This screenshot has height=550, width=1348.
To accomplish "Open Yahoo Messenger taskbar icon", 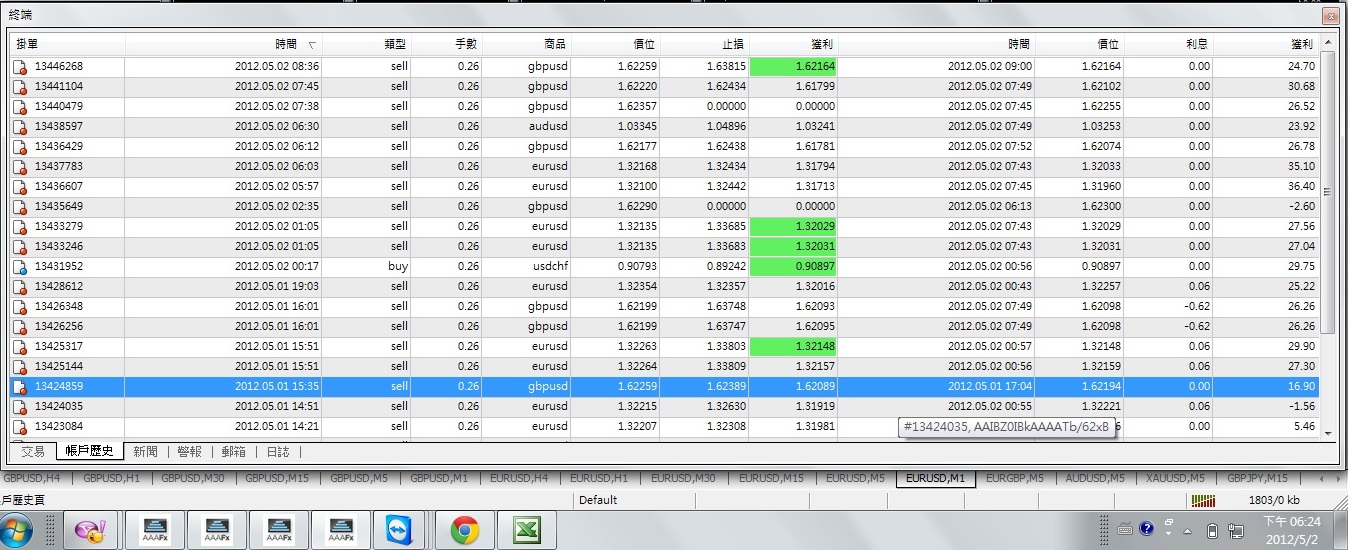I will point(93,529).
